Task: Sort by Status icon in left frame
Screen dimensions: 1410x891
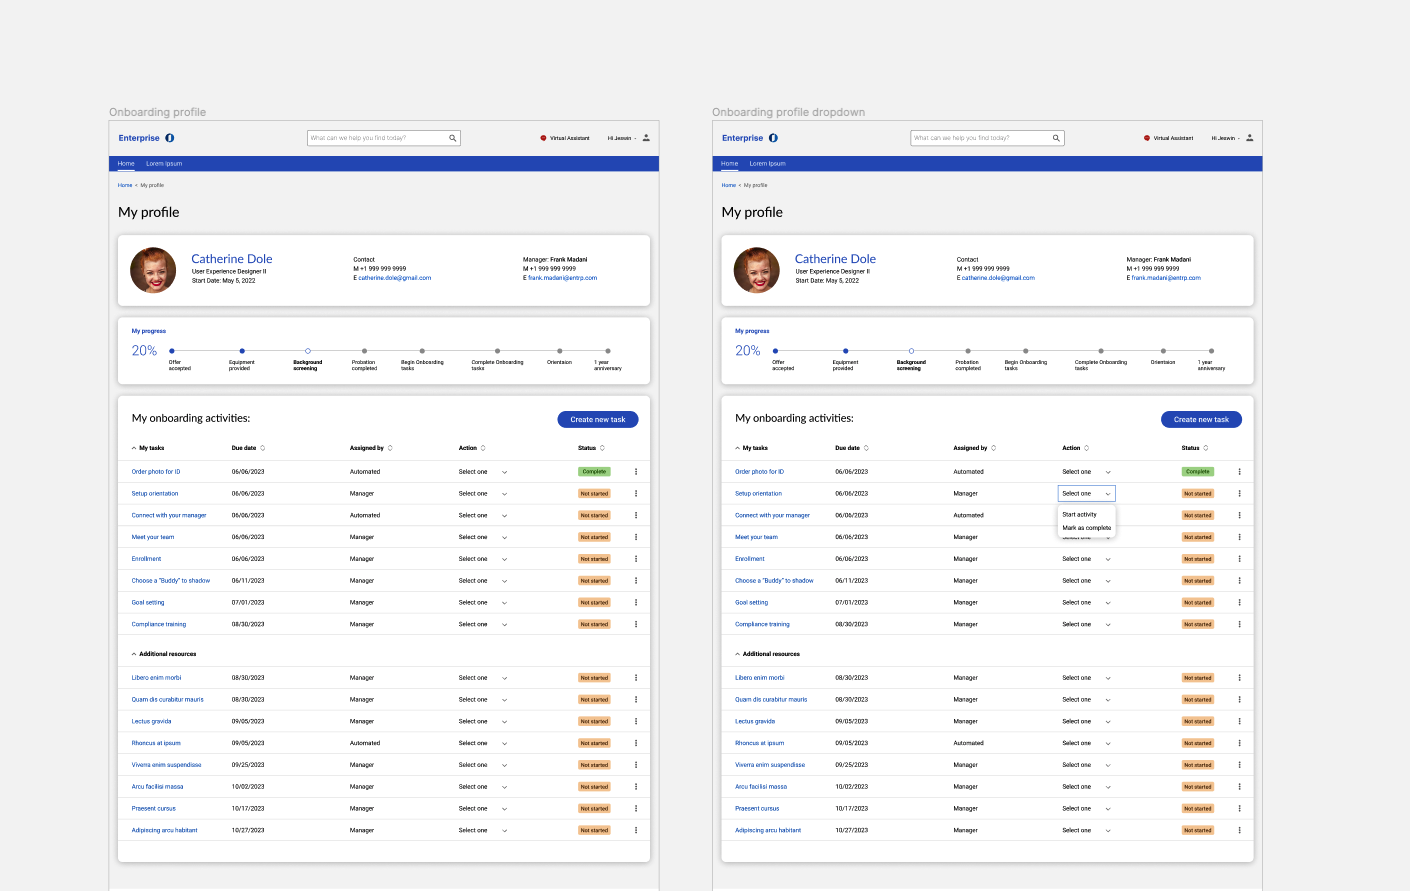Action: [x=602, y=448]
